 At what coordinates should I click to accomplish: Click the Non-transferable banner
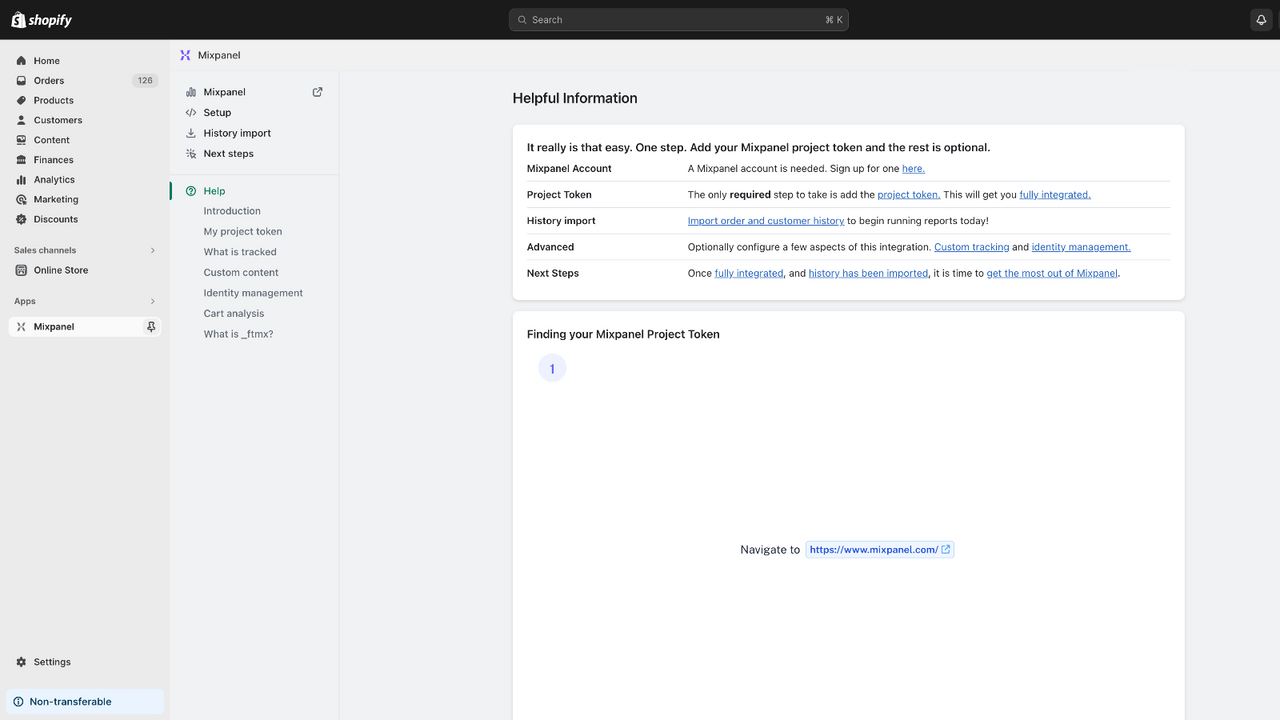pos(85,702)
